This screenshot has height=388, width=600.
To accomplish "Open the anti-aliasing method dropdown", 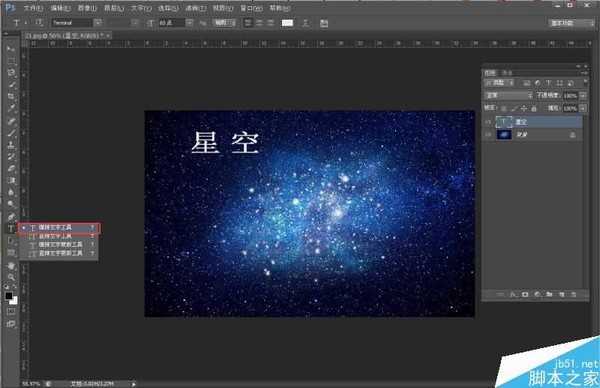I will click(x=224, y=23).
